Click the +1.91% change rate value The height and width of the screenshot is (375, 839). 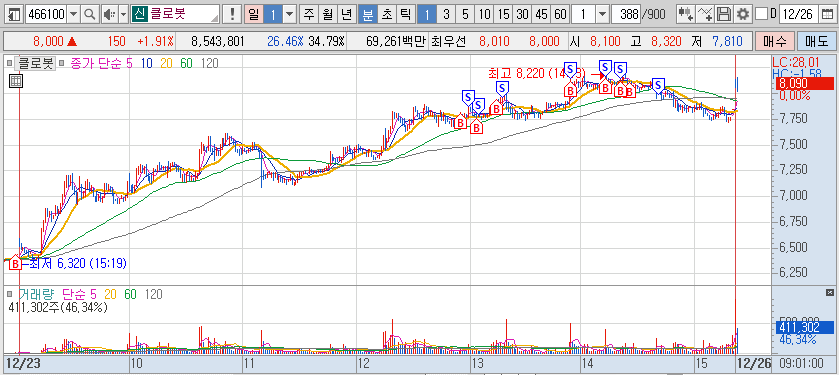[155, 41]
